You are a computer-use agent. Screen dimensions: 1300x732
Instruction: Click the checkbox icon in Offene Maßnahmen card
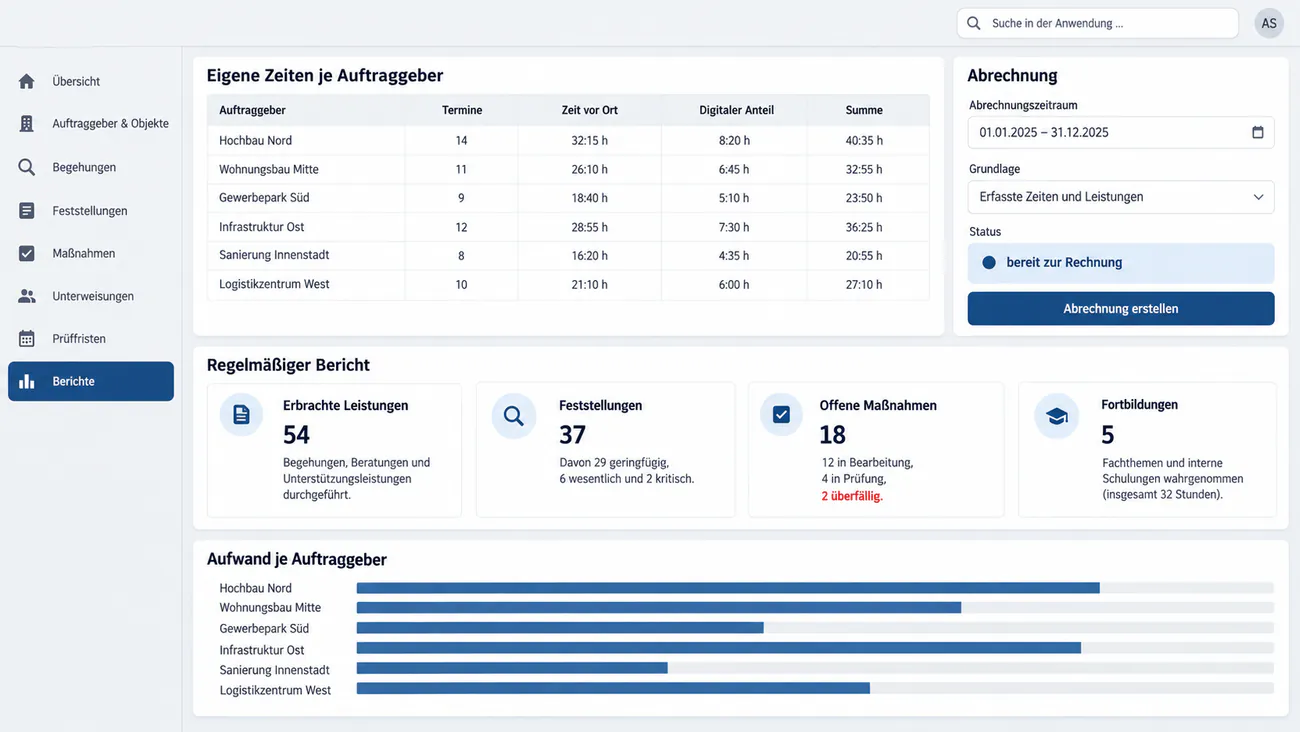[781, 415]
